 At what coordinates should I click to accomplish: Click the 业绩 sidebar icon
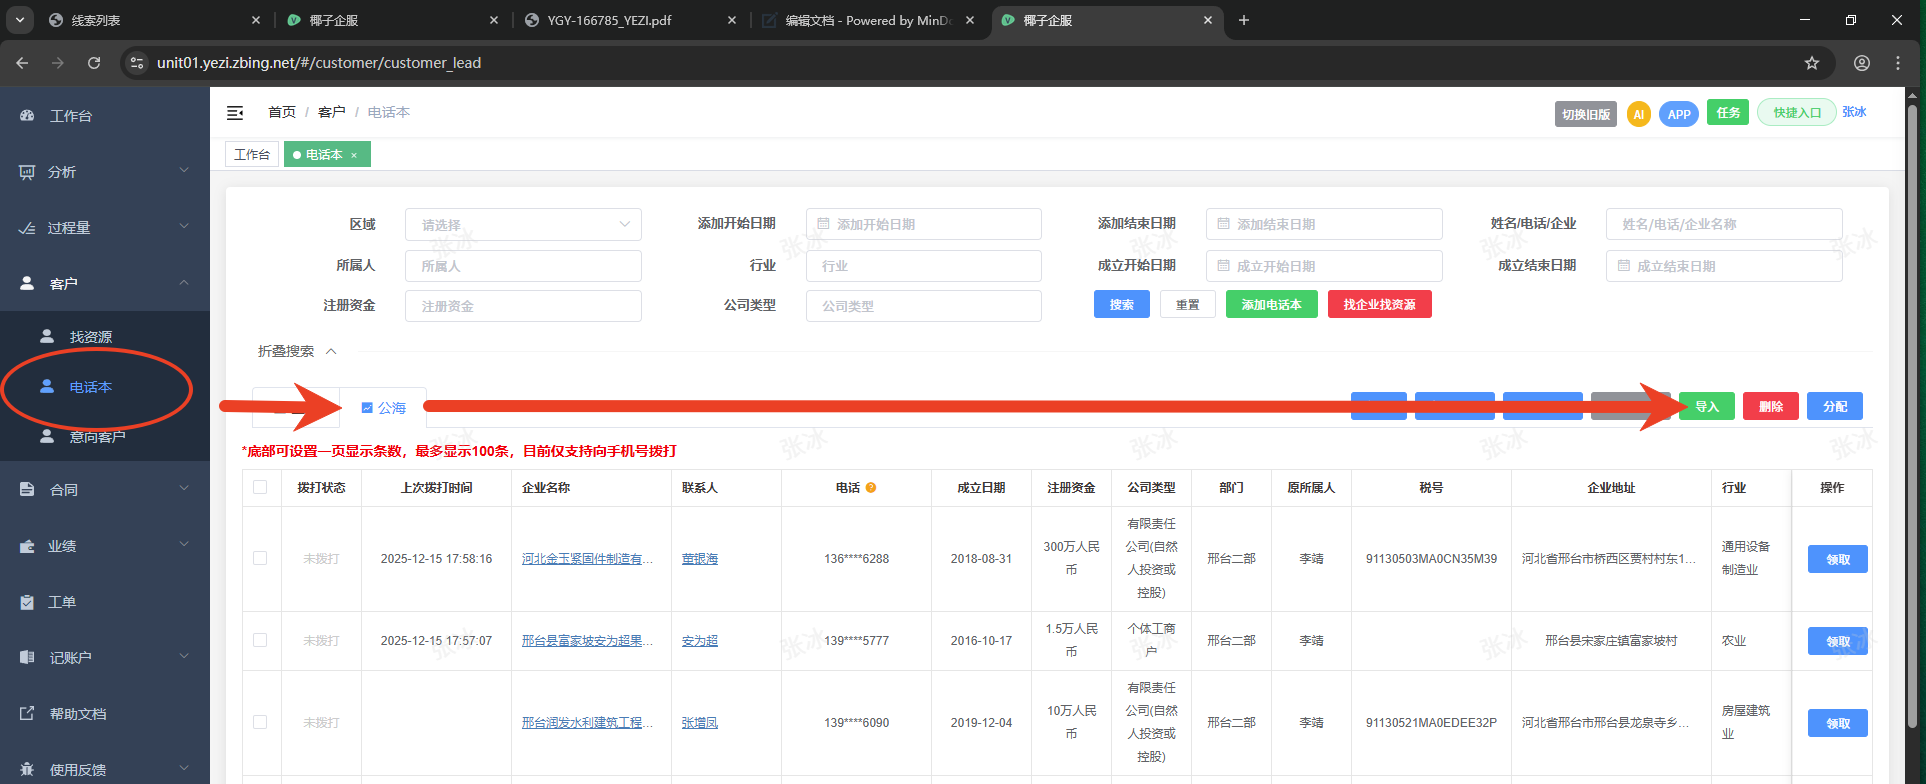coord(27,546)
